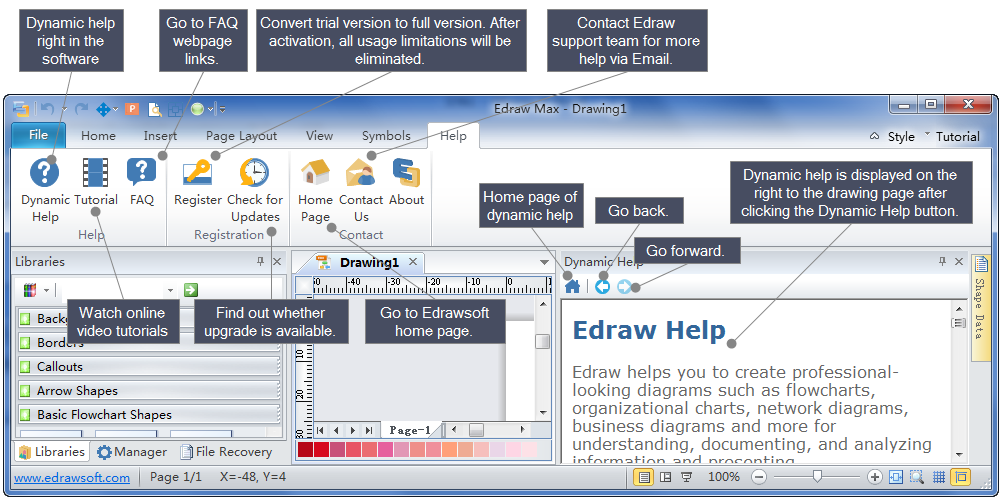Viewport: 1000px width, 504px height.
Task: Click the zoom-selection magnifier in status bar
Action: 916,477
